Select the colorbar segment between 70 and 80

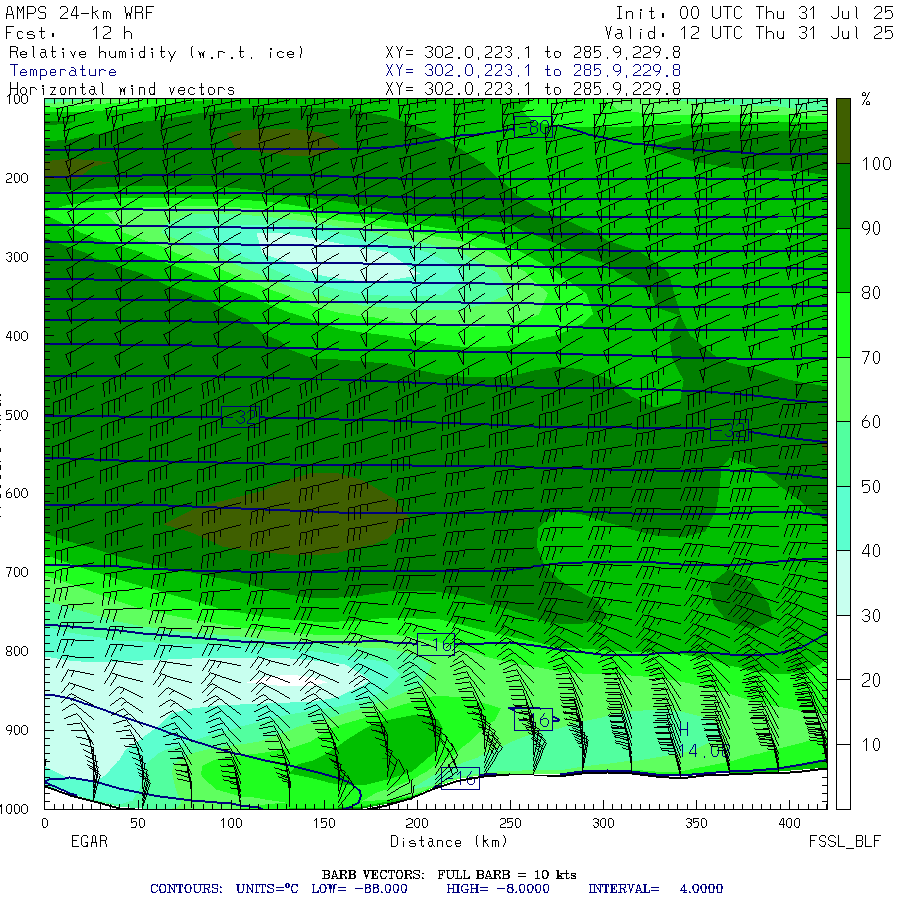pos(843,325)
